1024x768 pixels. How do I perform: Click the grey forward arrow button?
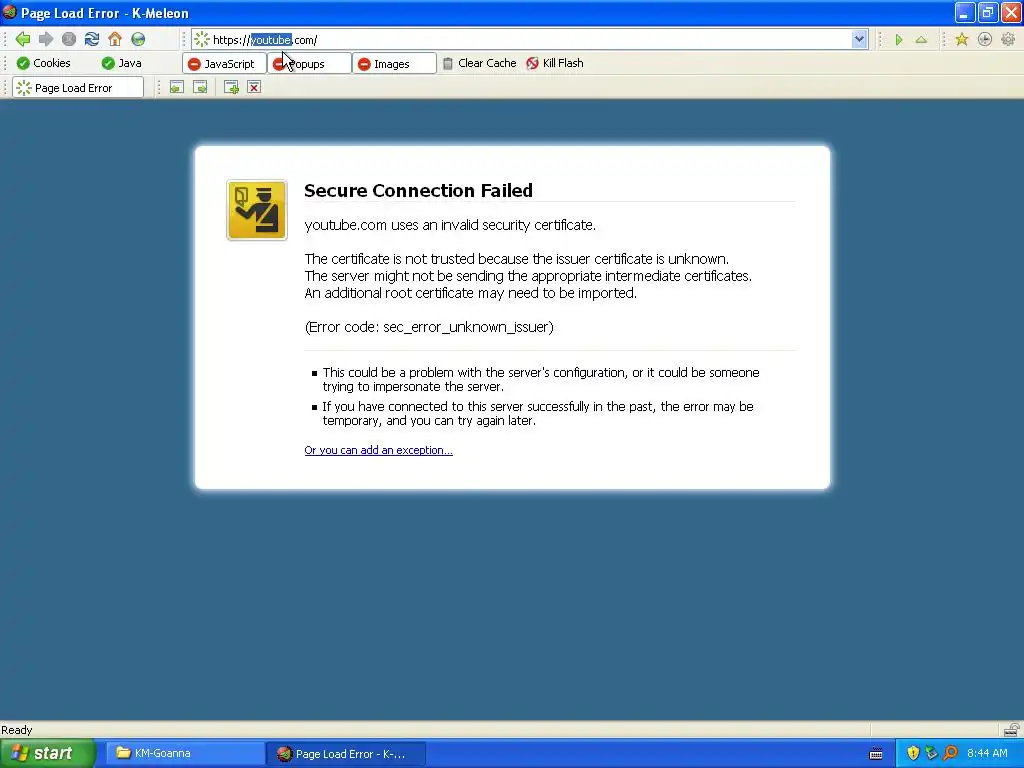click(x=46, y=39)
